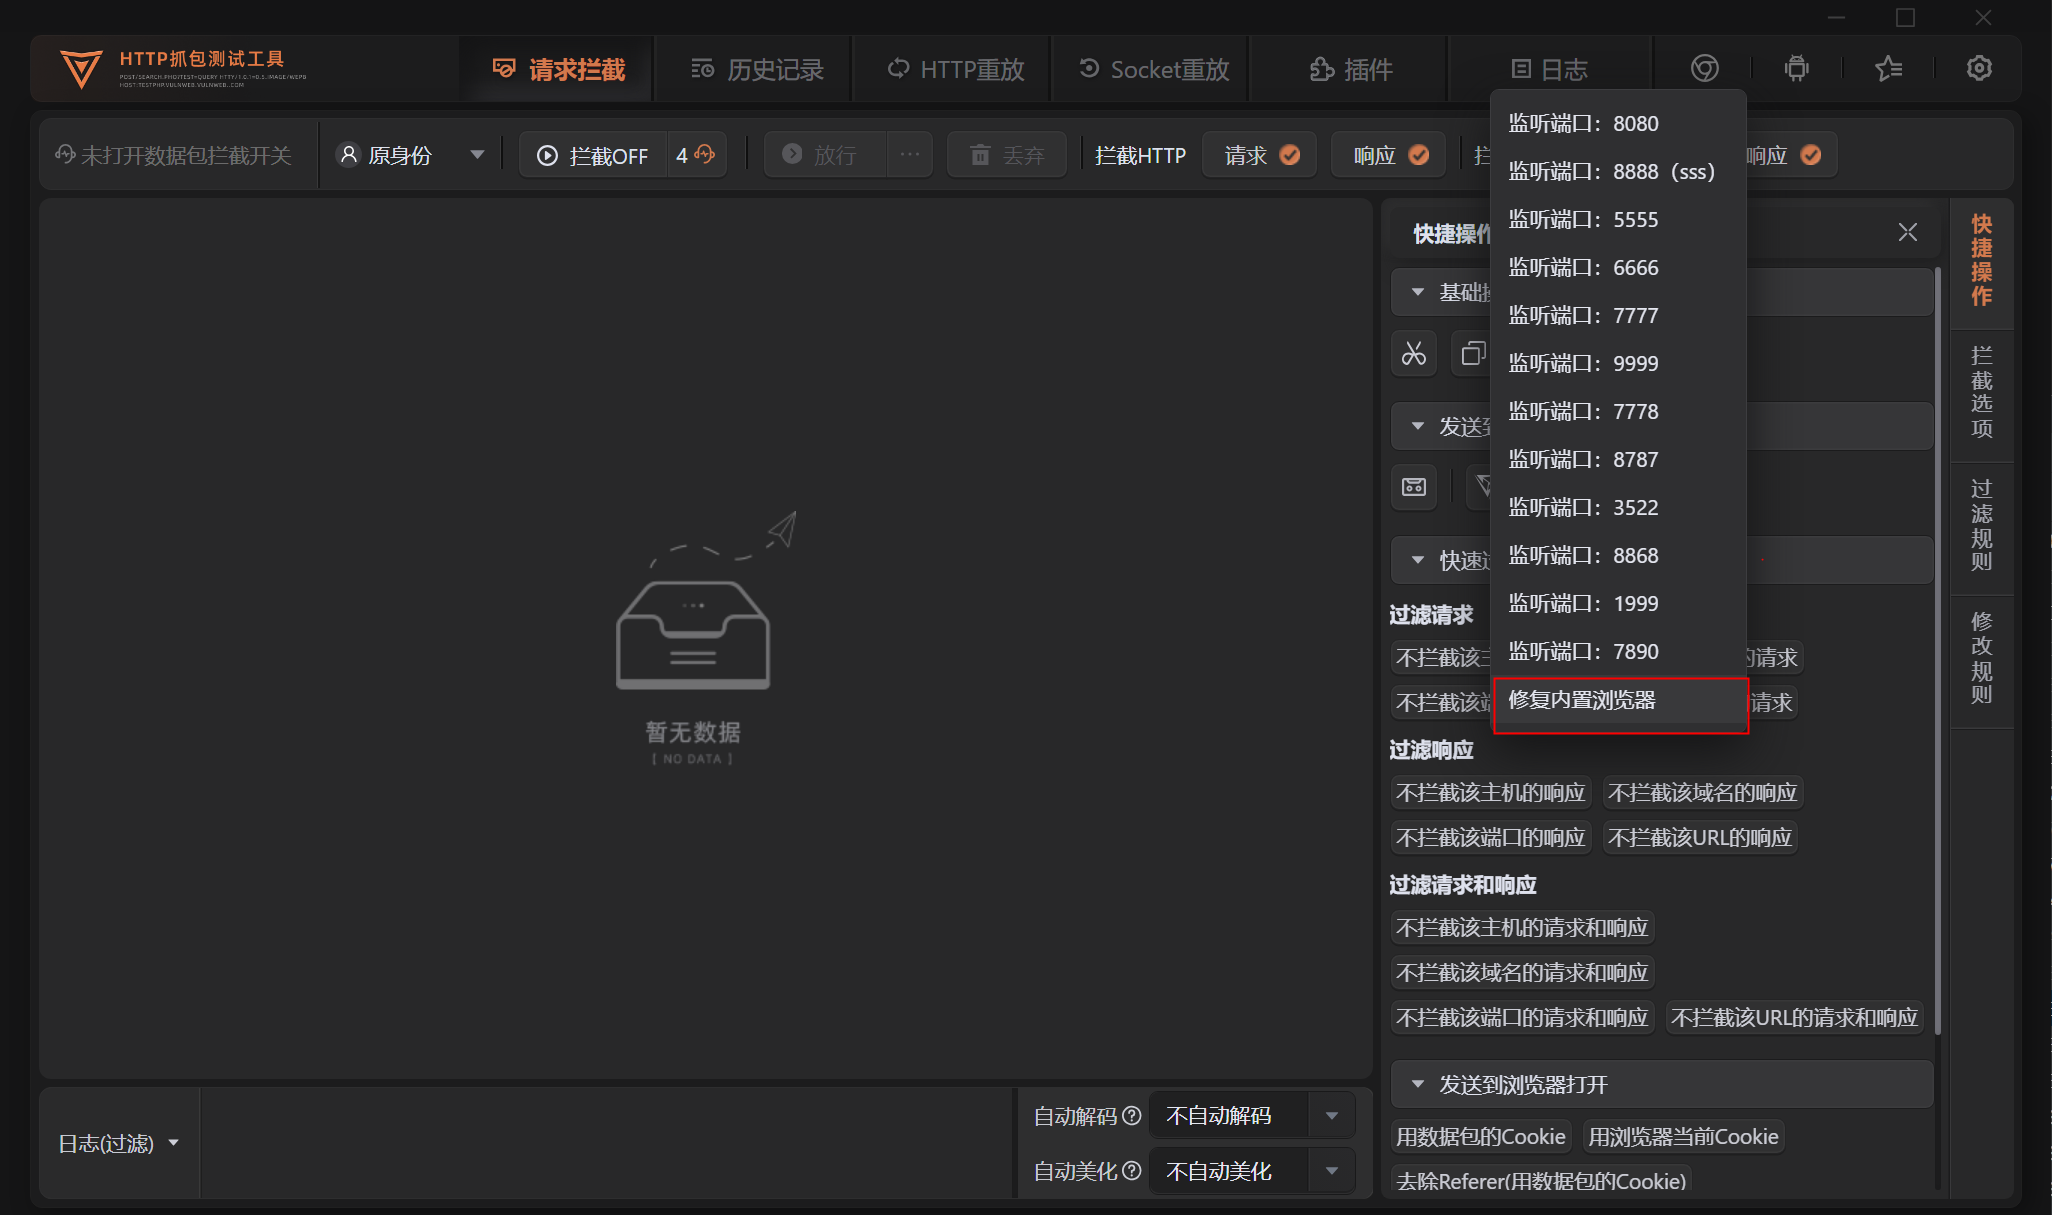Image resolution: width=2052 pixels, height=1215 pixels.
Task: Open the 原身份 identity dropdown
Action: [411, 154]
